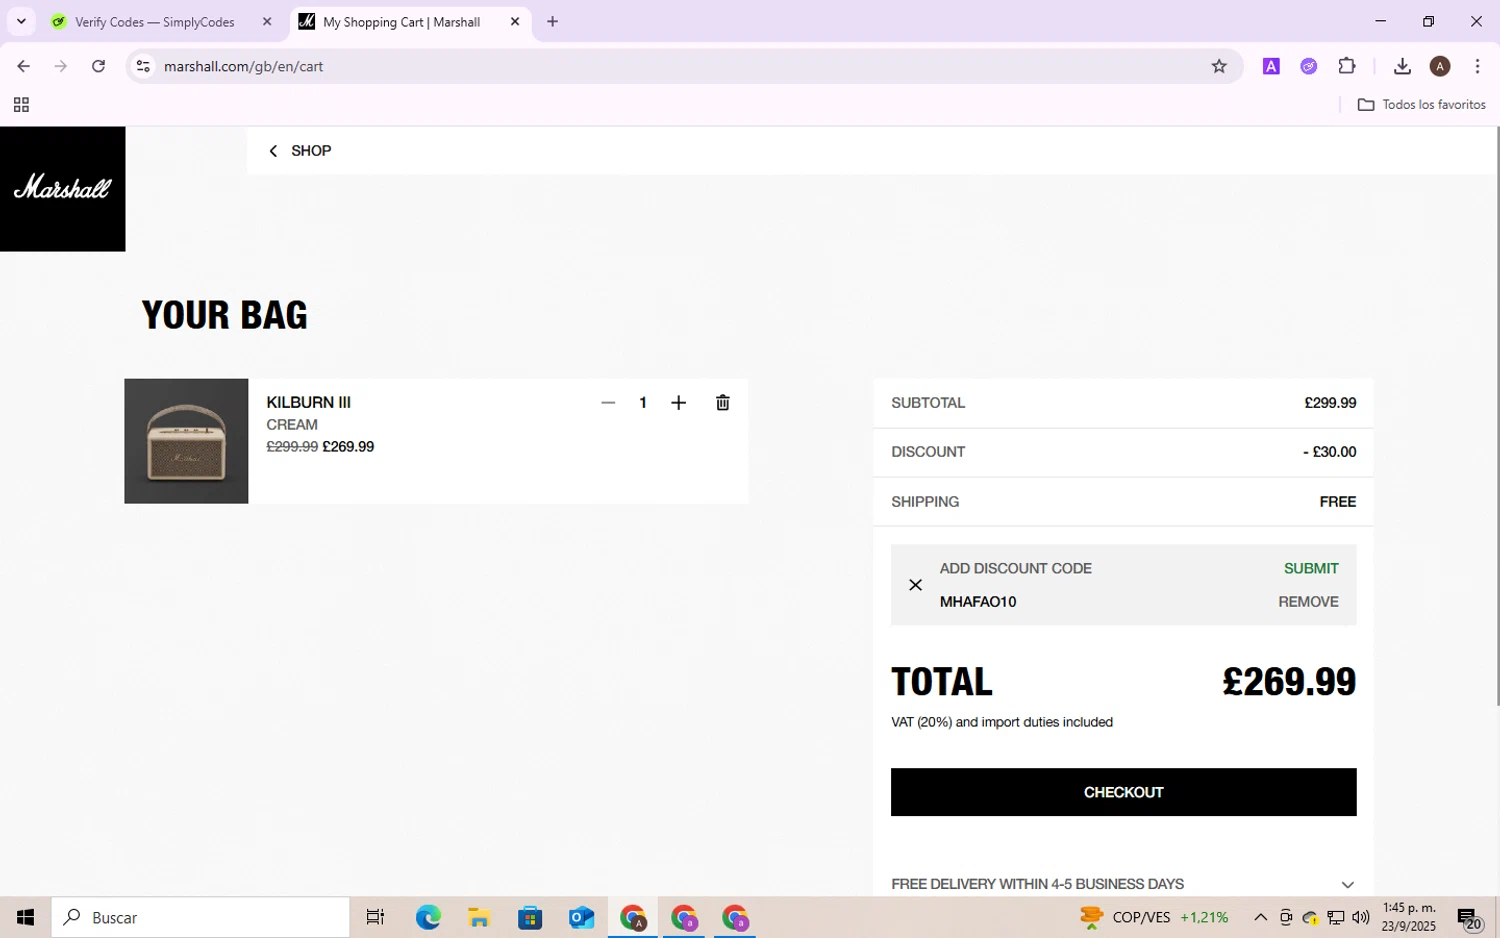
Task: View site information icon
Action: [x=143, y=66]
